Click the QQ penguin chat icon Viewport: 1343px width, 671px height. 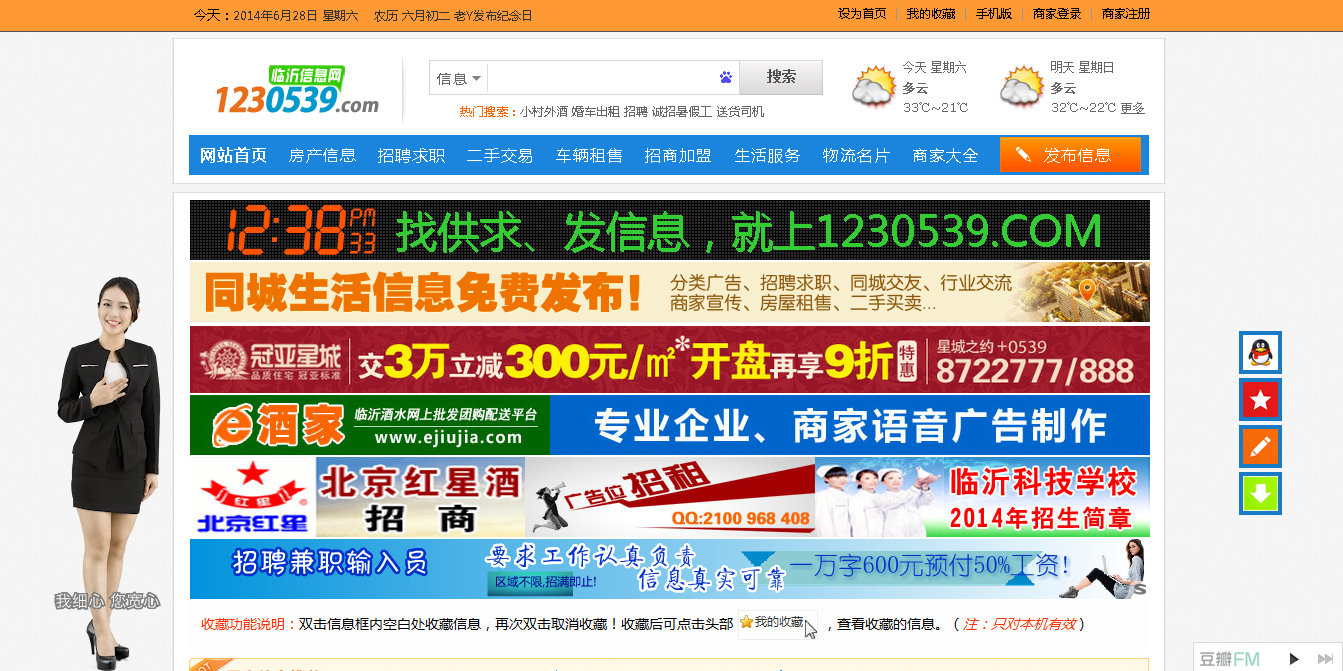click(1260, 352)
